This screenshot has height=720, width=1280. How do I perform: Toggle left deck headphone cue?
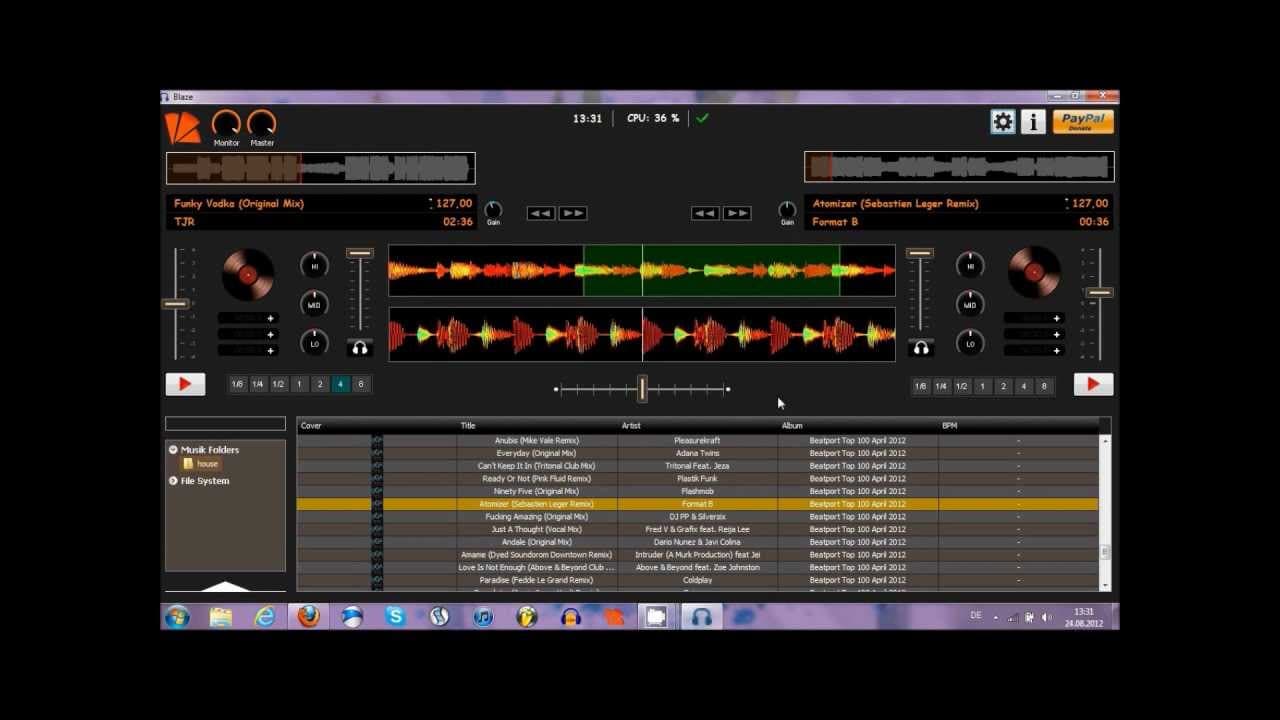coord(360,348)
